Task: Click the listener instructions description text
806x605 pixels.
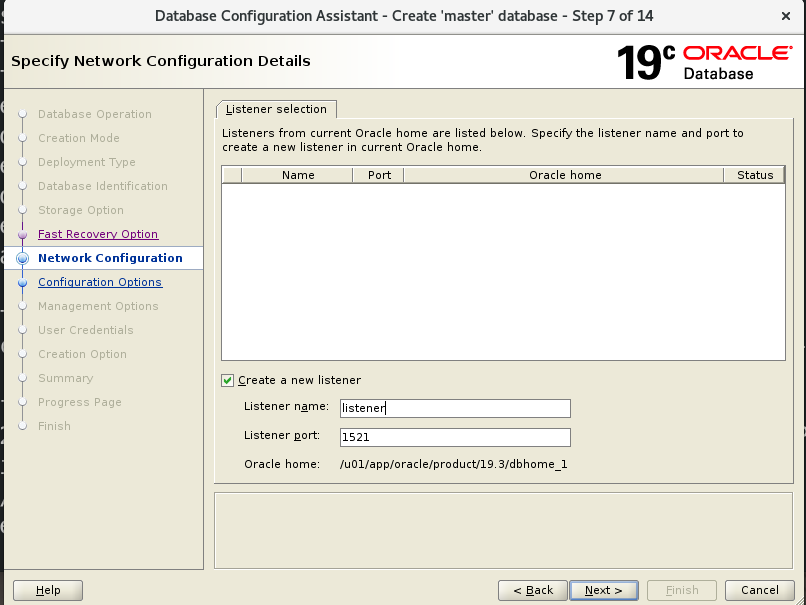Action: tap(483, 140)
